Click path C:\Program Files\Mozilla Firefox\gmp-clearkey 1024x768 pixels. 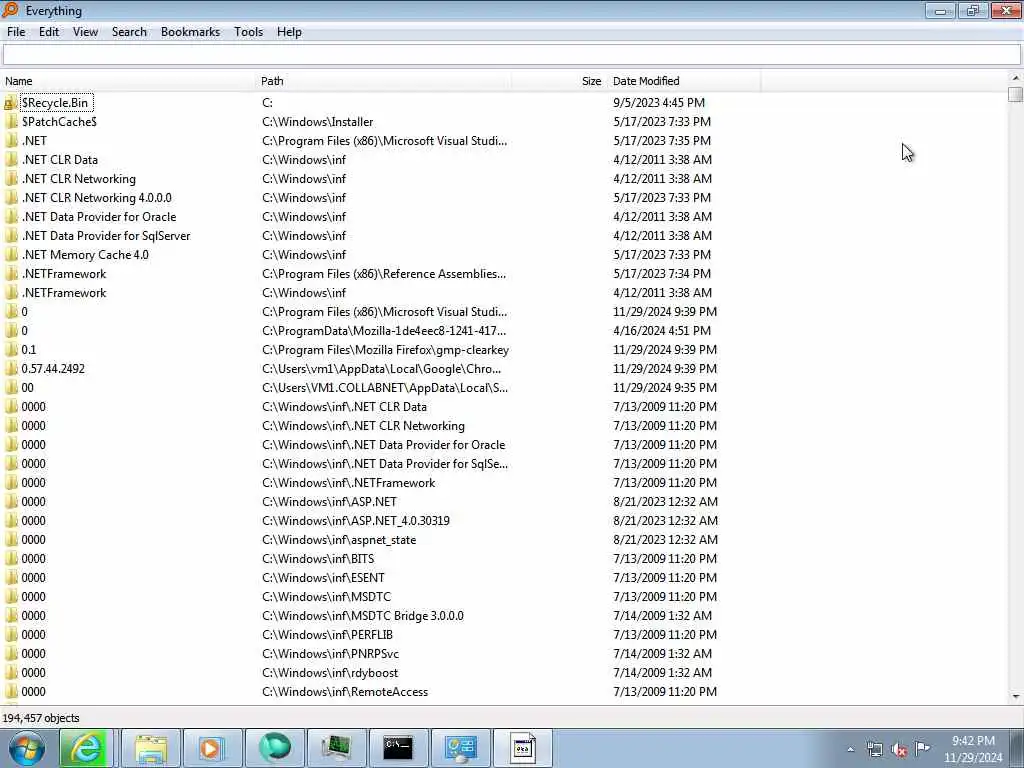tap(385, 350)
